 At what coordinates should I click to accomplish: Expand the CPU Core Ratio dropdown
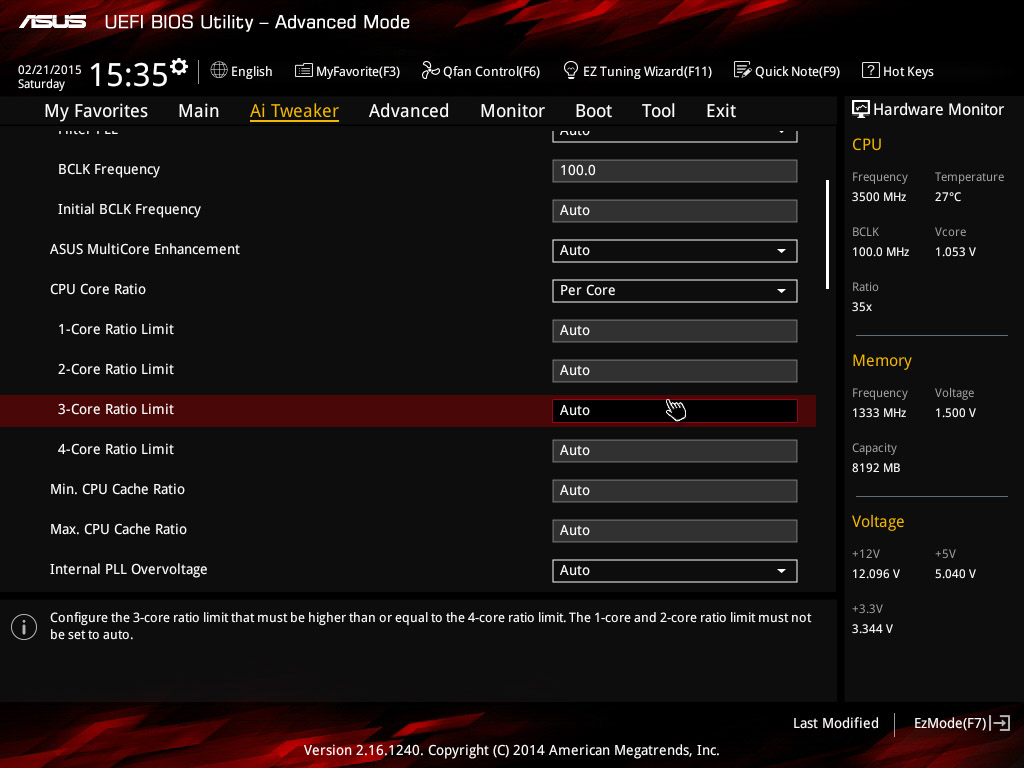point(675,291)
